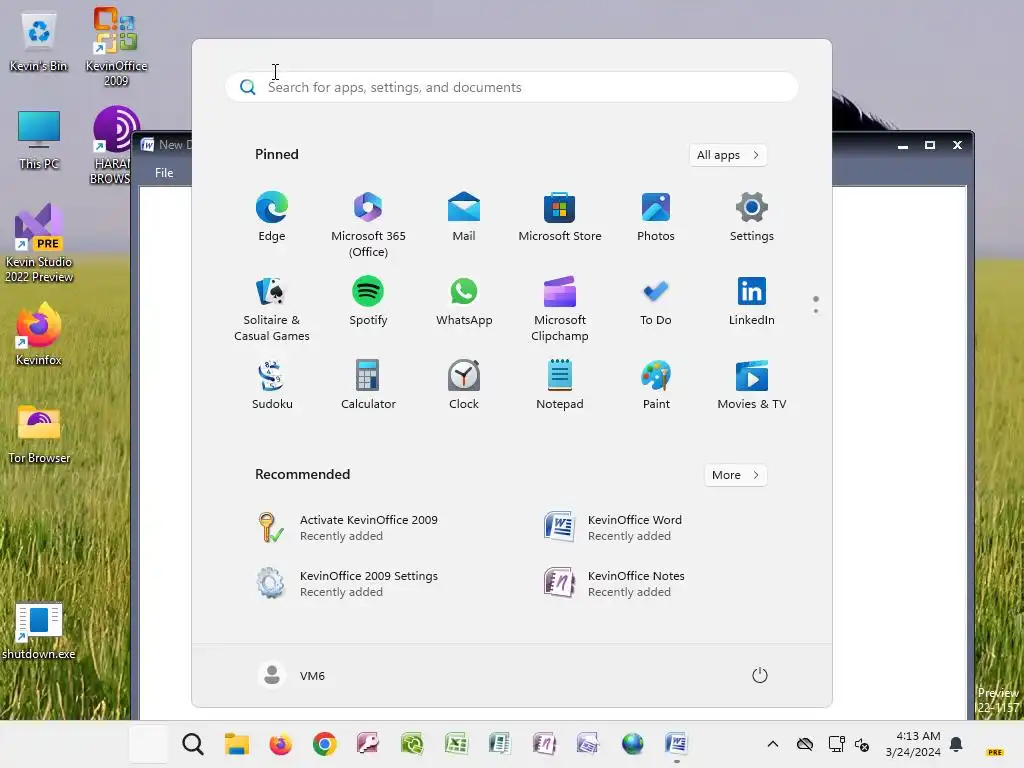Open Edge from pinned apps
The width and height of the screenshot is (1024, 768).
(x=272, y=217)
